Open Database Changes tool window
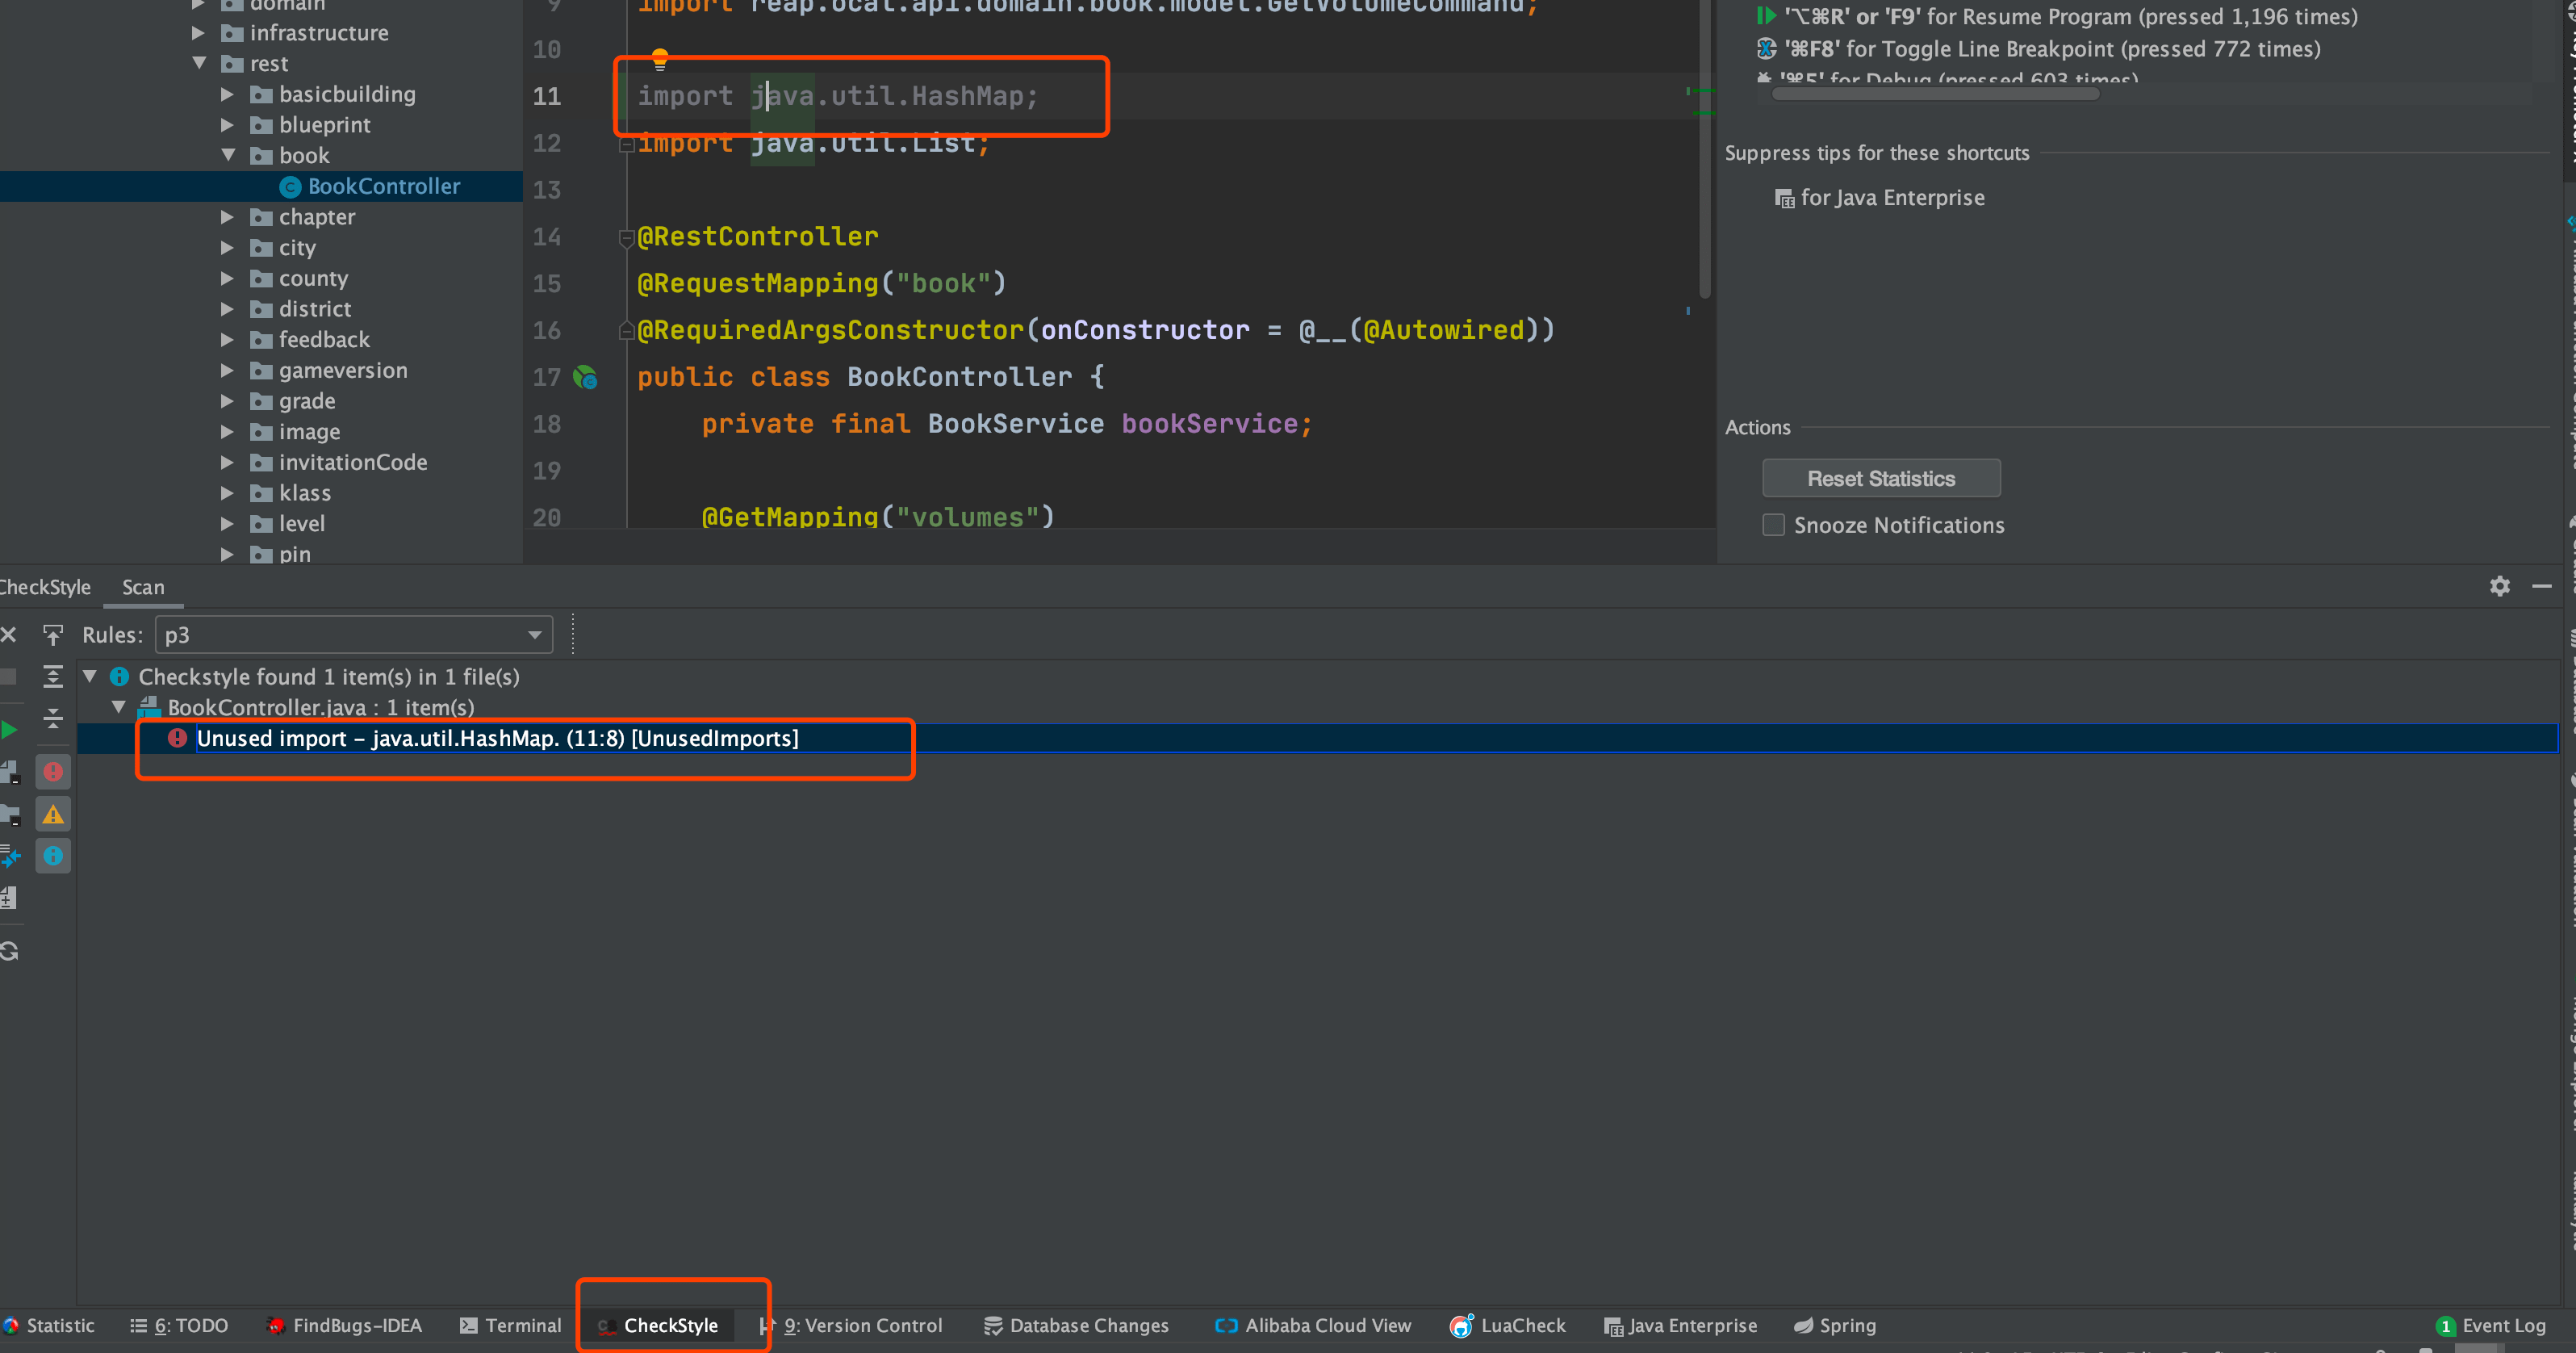Viewport: 2576px width, 1353px height. pyautogui.click(x=1076, y=1326)
